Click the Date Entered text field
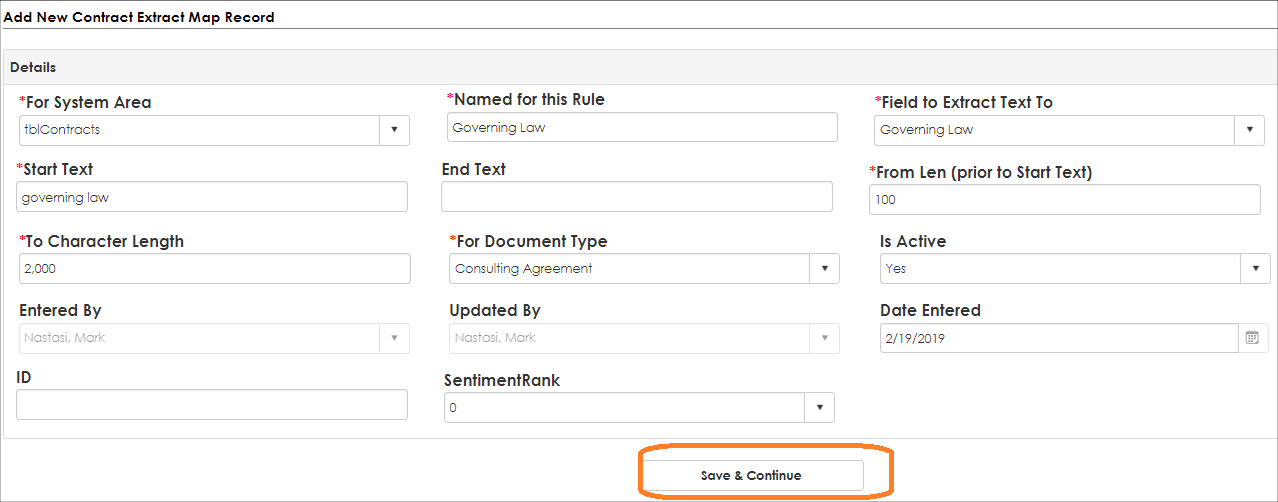Screen dimensions: 1278x502 click(x=1060, y=338)
